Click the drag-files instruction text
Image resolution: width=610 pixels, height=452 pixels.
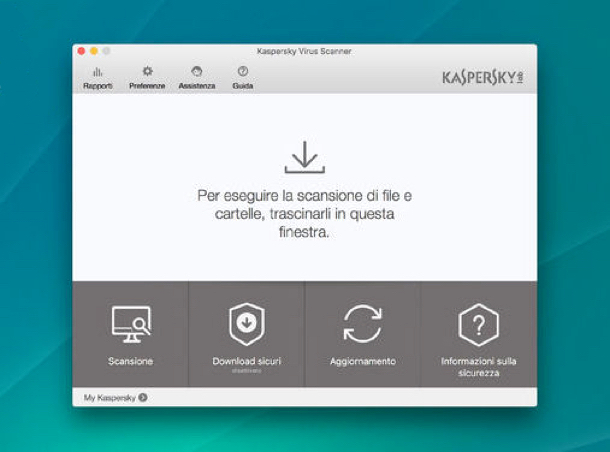click(x=304, y=214)
